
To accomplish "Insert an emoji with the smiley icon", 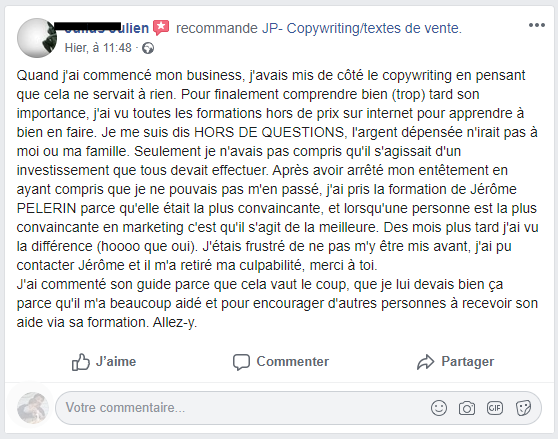I will click(x=439, y=408).
